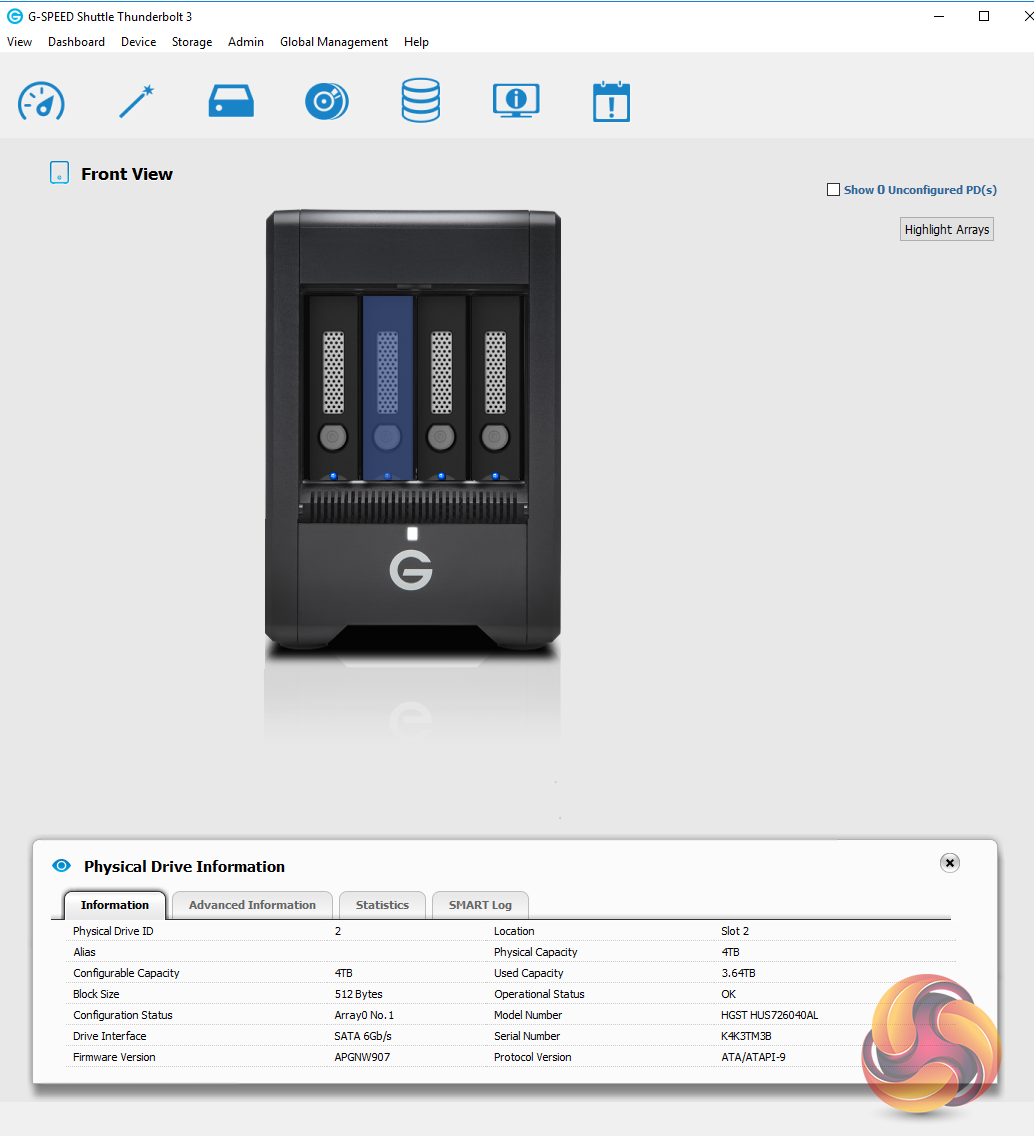Click the Model Number value HGST HUS726040AL
This screenshot has width=1034, height=1138.
coord(769,1015)
